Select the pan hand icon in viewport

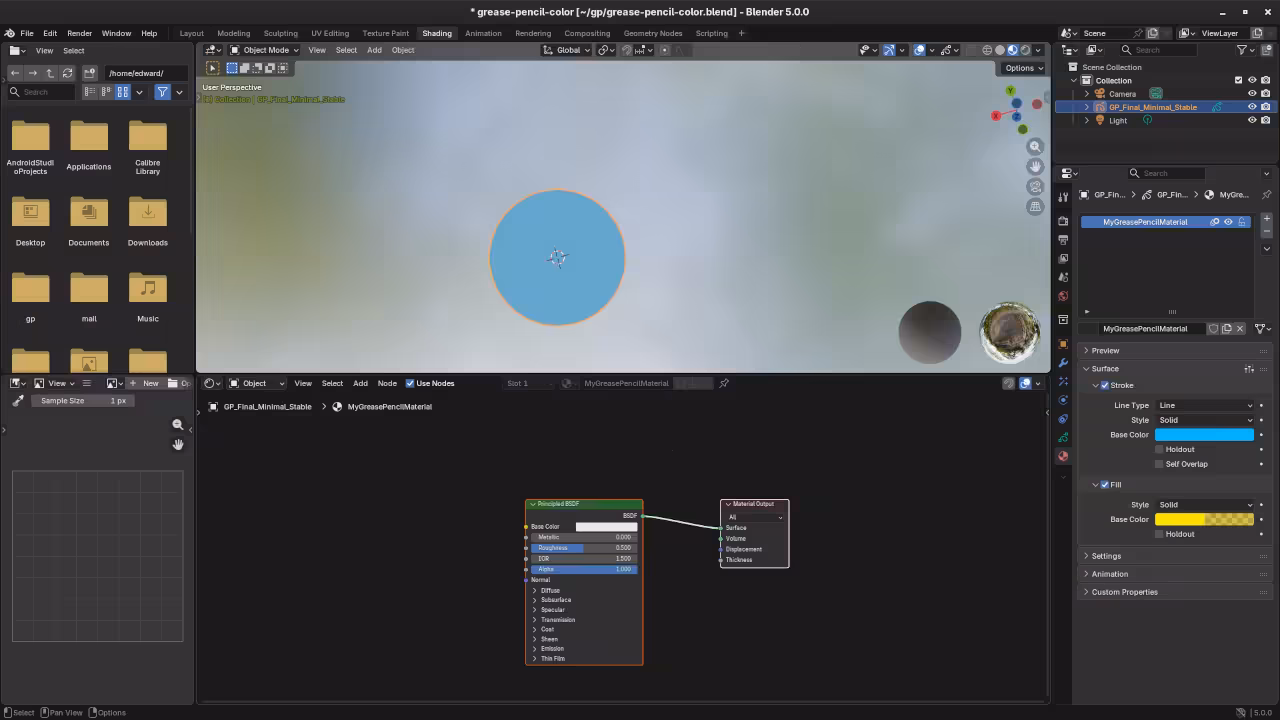click(1035, 167)
